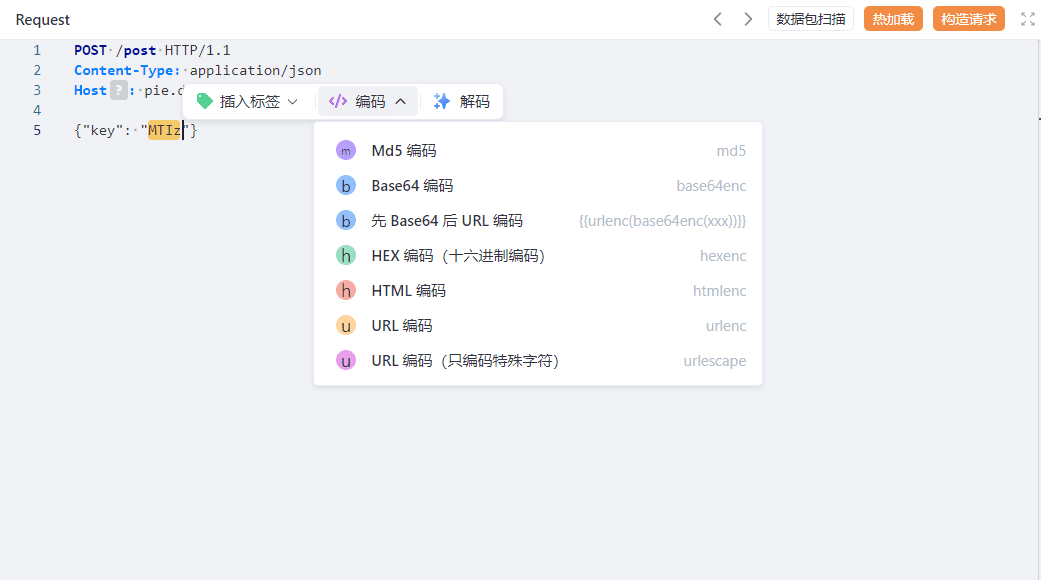Viewport: 1041px width, 580px height.
Task: Expand the request panel to fullscreen
Action: [1027, 19]
